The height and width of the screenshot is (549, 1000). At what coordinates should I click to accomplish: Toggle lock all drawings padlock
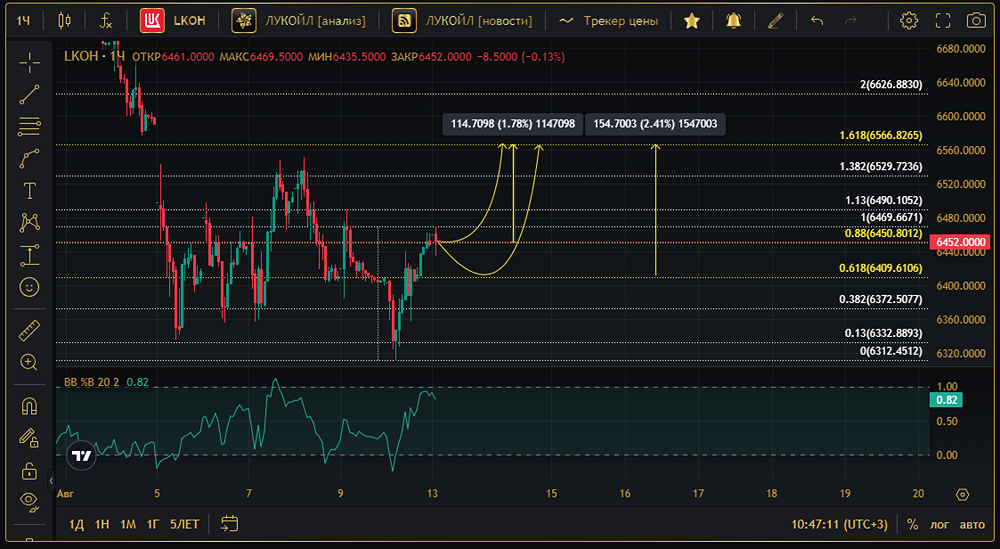click(29, 471)
